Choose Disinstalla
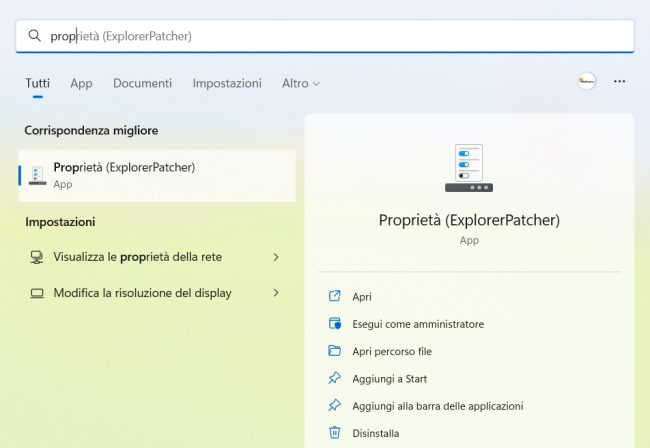650x448 pixels. (x=376, y=433)
